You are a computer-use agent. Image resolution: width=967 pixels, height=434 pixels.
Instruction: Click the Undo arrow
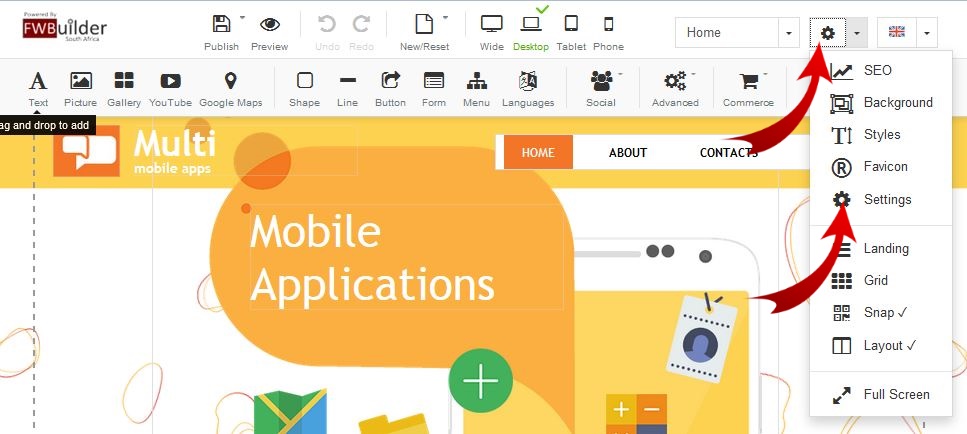327,25
